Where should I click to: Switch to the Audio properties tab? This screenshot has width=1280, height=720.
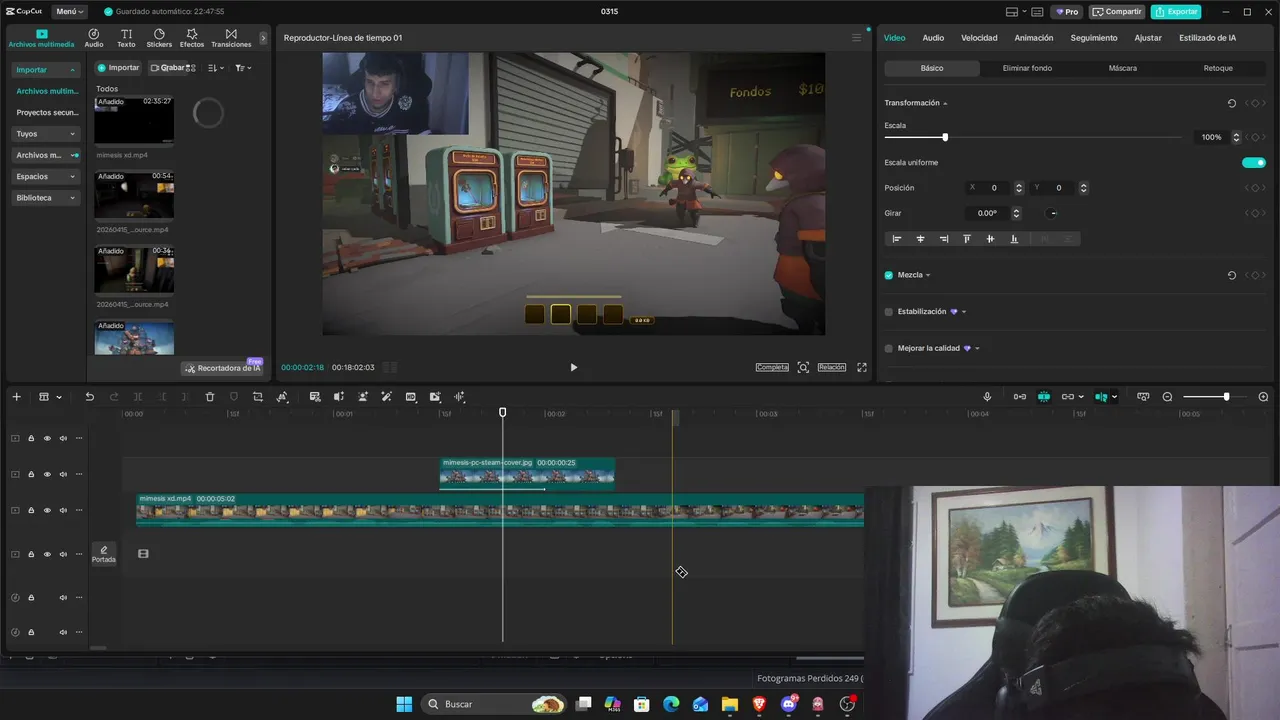tap(933, 38)
